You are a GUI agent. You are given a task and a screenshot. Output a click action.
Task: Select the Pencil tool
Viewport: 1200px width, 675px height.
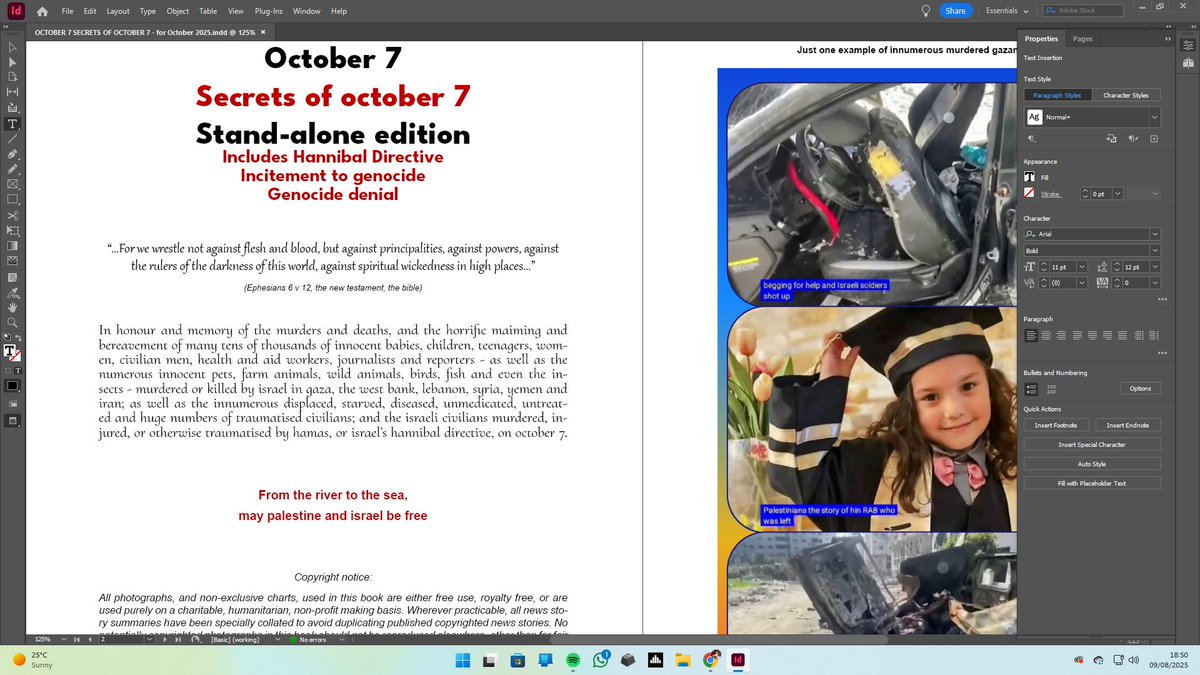pyautogui.click(x=12, y=169)
